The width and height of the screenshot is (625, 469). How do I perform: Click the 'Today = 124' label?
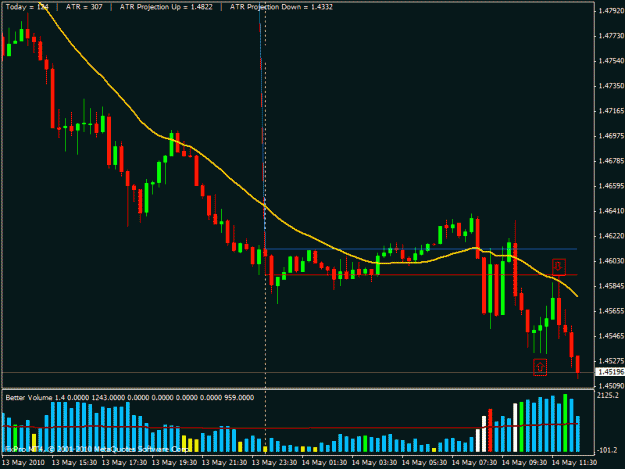tap(27, 7)
